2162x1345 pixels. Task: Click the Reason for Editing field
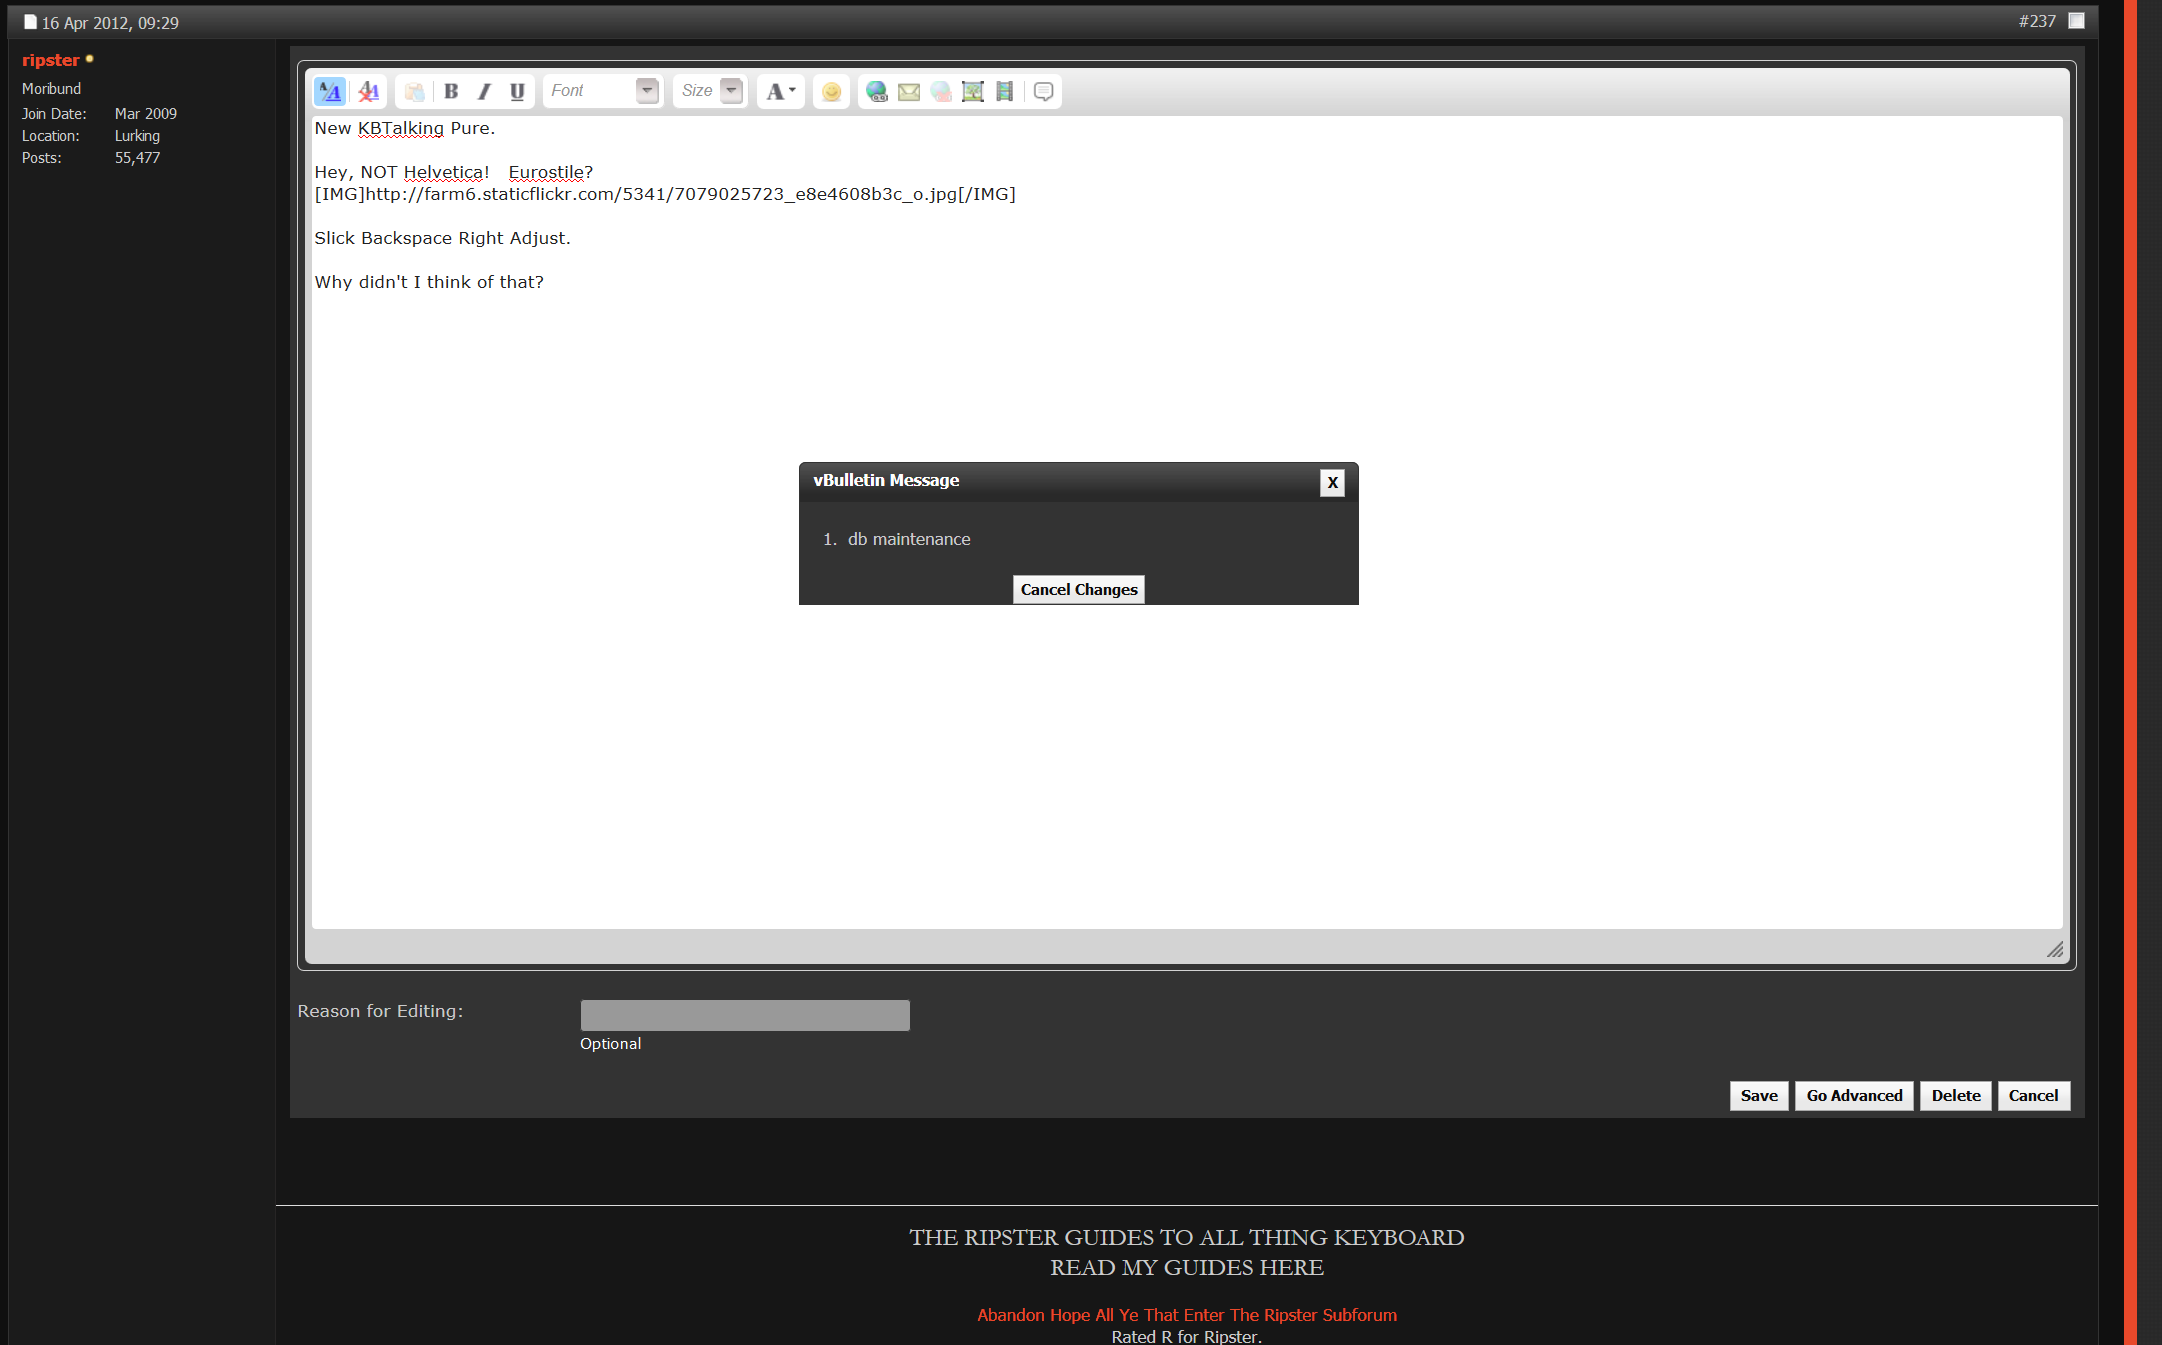coord(744,1015)
